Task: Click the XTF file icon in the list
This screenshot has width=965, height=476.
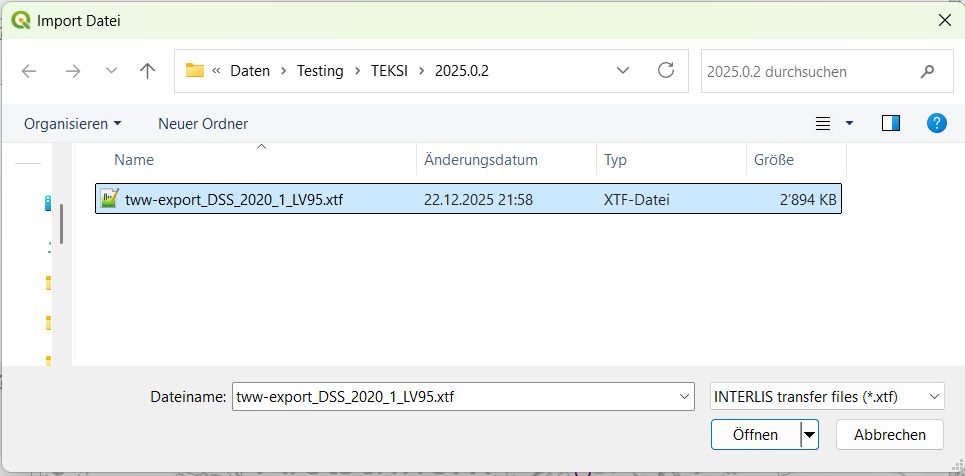Action: pyautogui.click(x=110, y=199)
